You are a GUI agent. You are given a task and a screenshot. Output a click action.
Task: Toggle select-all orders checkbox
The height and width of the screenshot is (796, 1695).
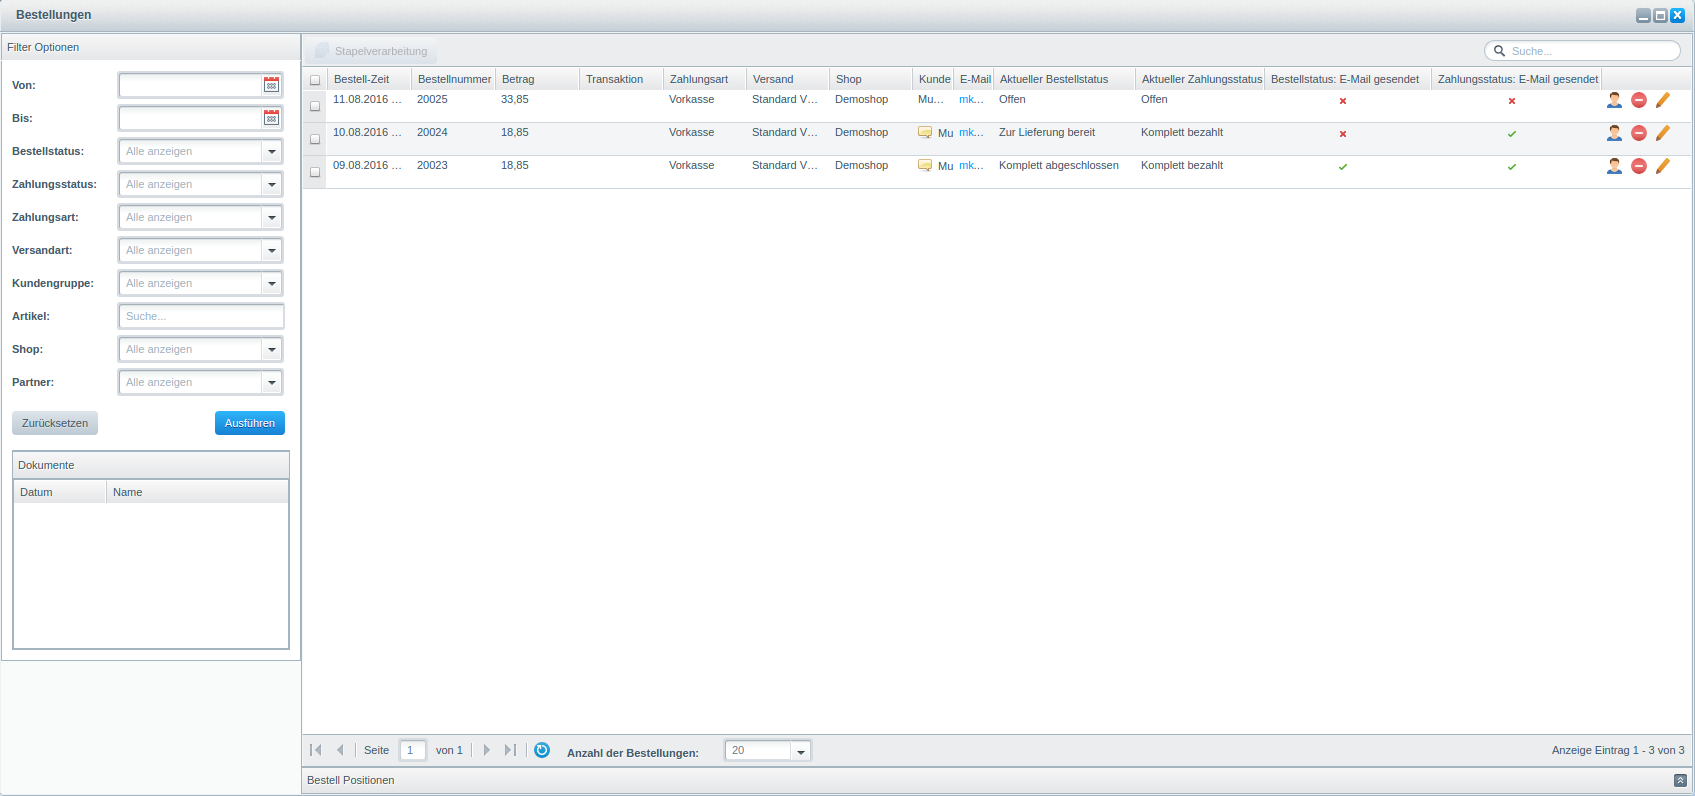point(315,80)
